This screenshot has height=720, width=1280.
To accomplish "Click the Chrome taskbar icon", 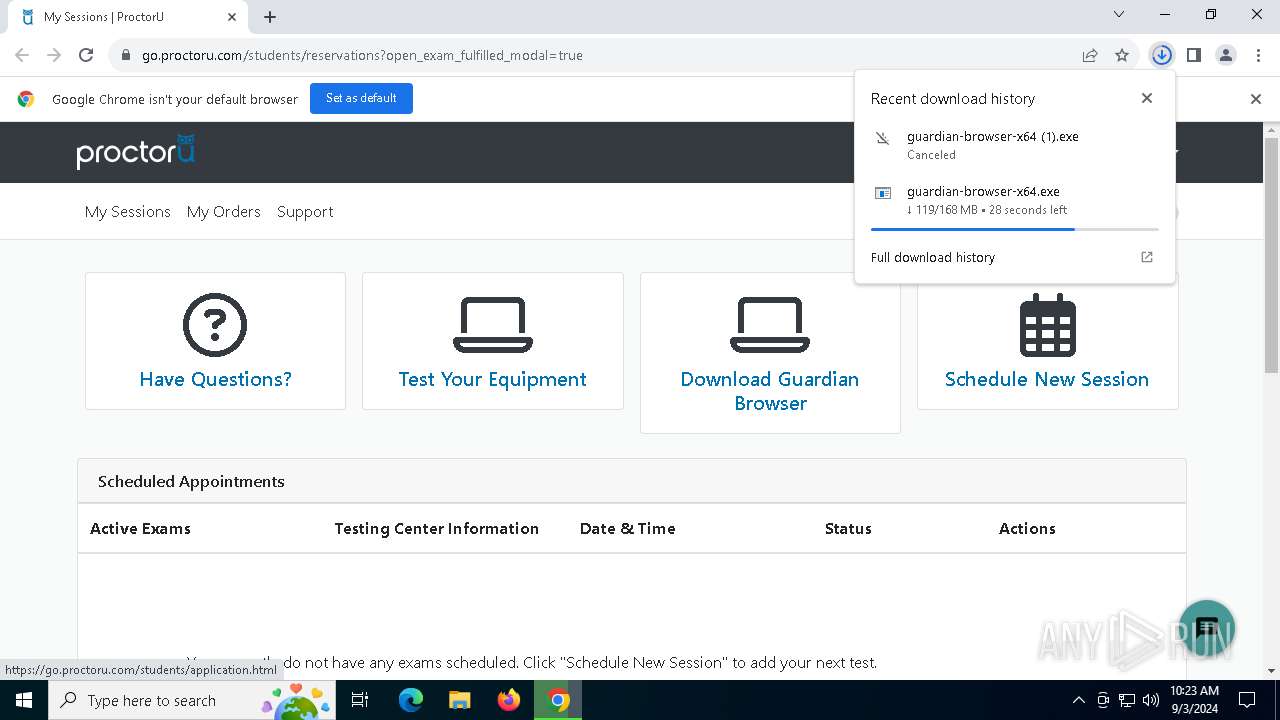I will (558, 700).
